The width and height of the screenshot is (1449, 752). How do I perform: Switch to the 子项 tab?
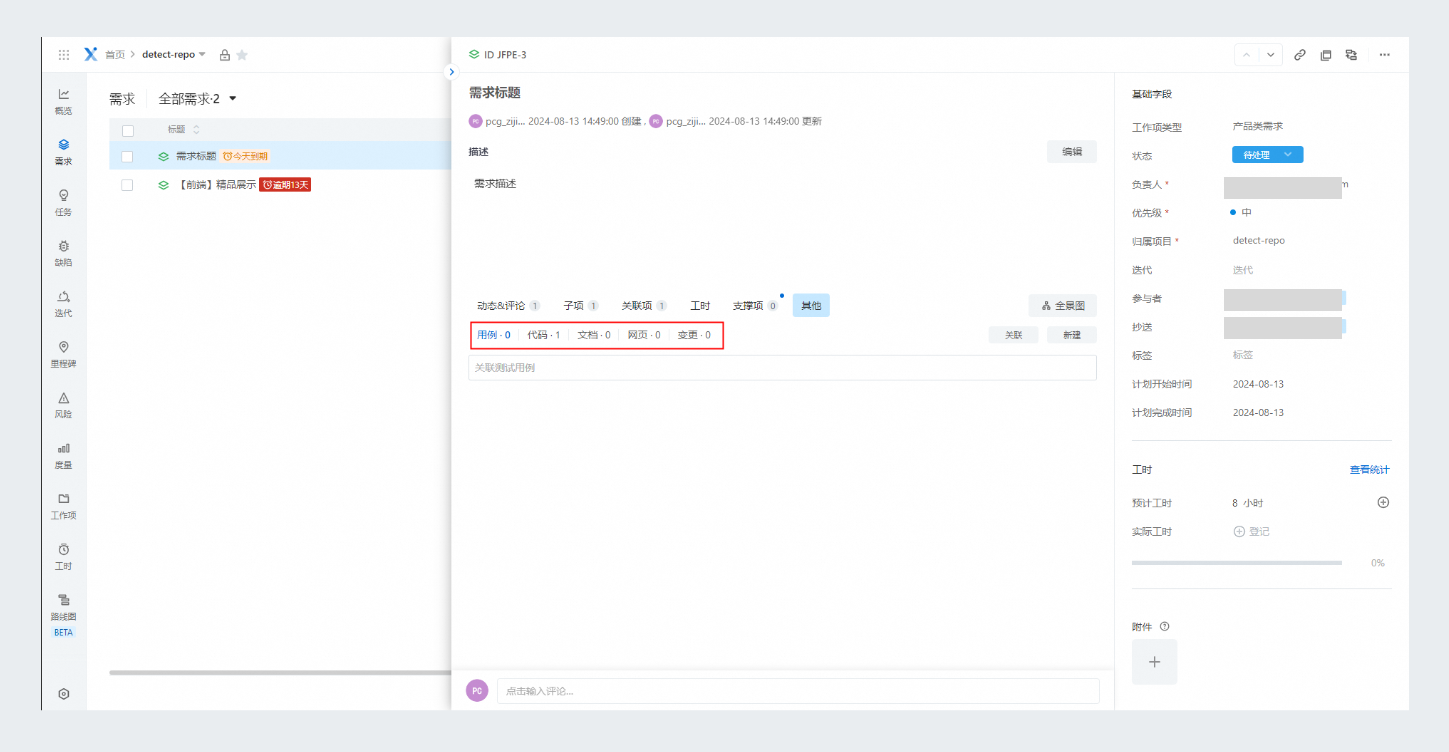580,306
